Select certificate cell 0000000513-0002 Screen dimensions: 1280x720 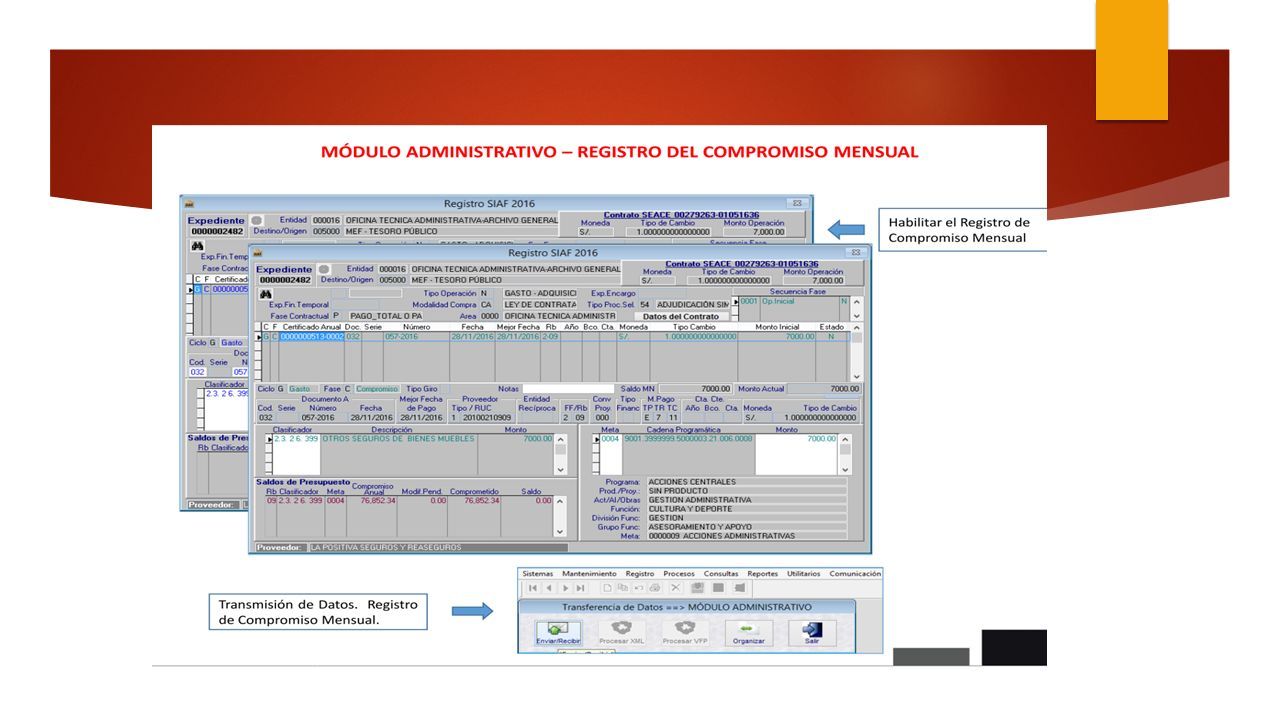pos(311,337)
